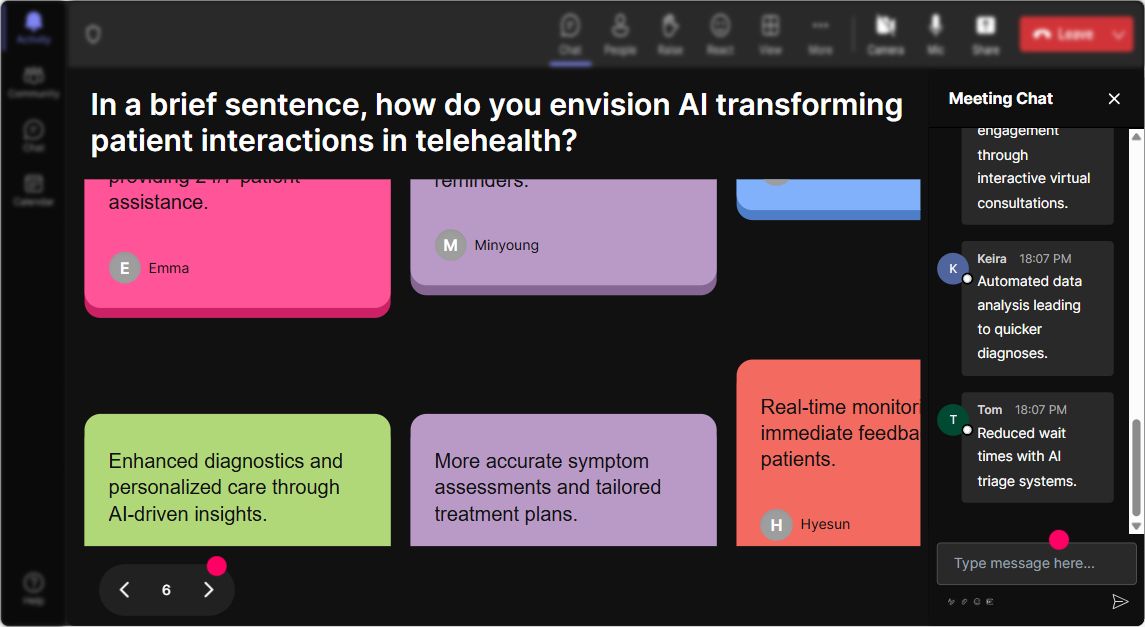Go to the next slide arrow
The width and height of the screenshot is (1145, 627).
click(x=209, y=590)
